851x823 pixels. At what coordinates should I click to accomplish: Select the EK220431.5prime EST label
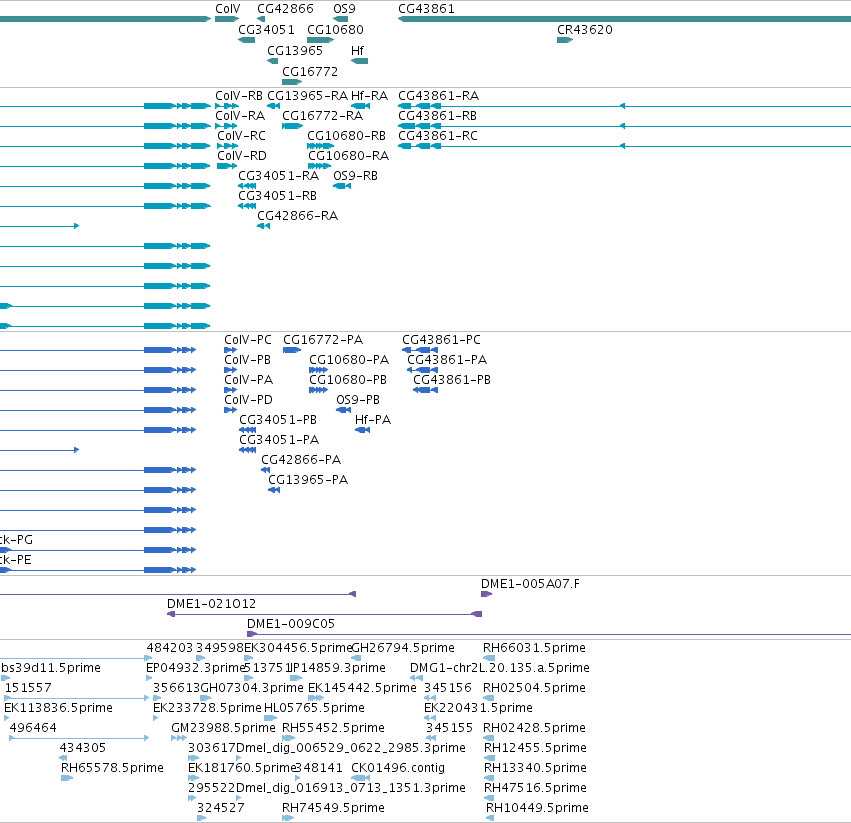pyautogui.click(x=478, y=708)
